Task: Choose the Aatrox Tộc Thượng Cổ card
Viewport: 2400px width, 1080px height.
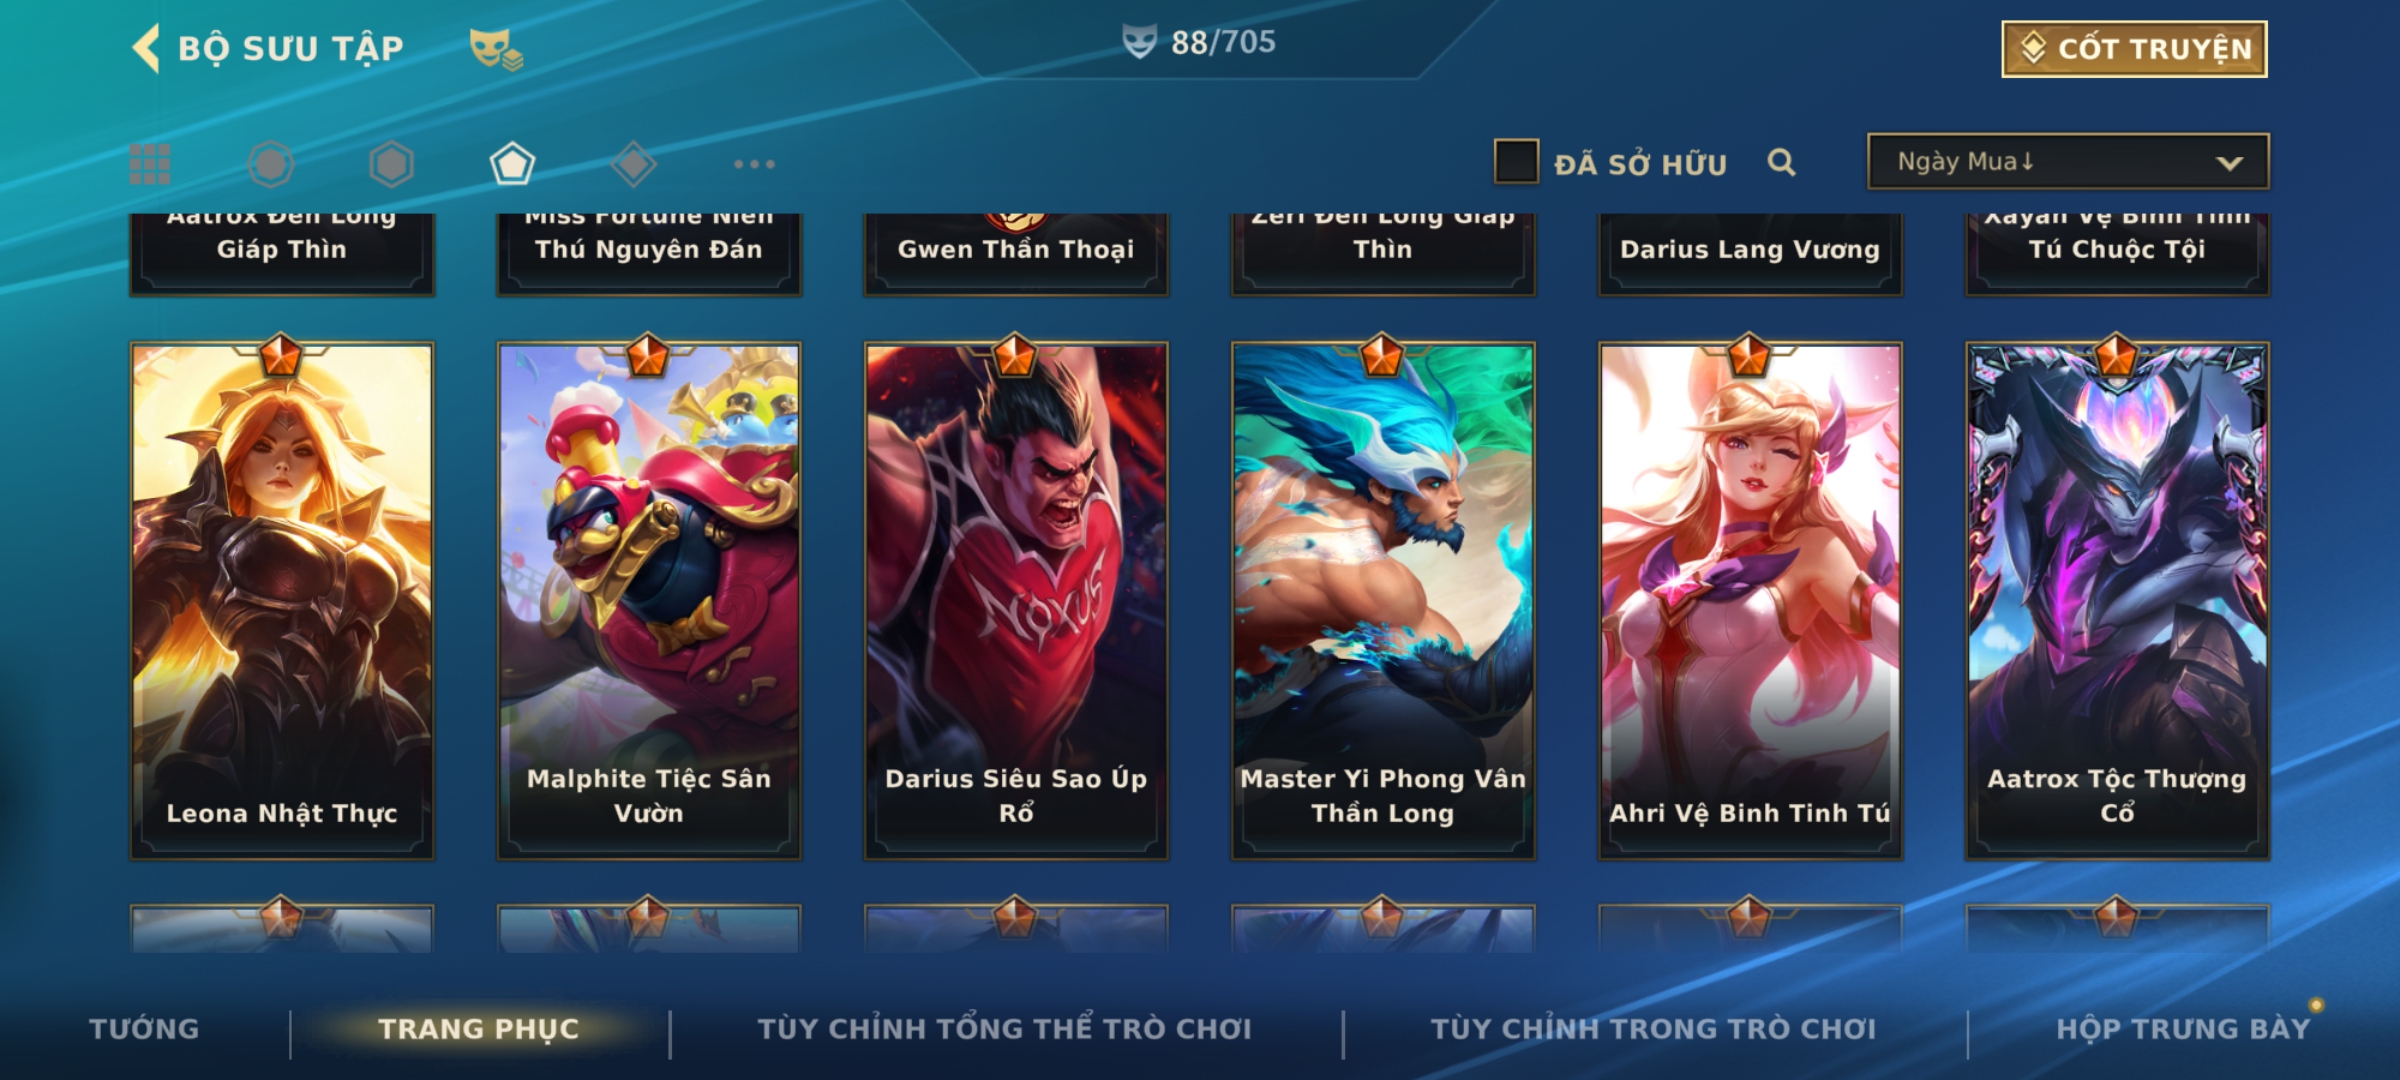Action: pos(2117,600)
